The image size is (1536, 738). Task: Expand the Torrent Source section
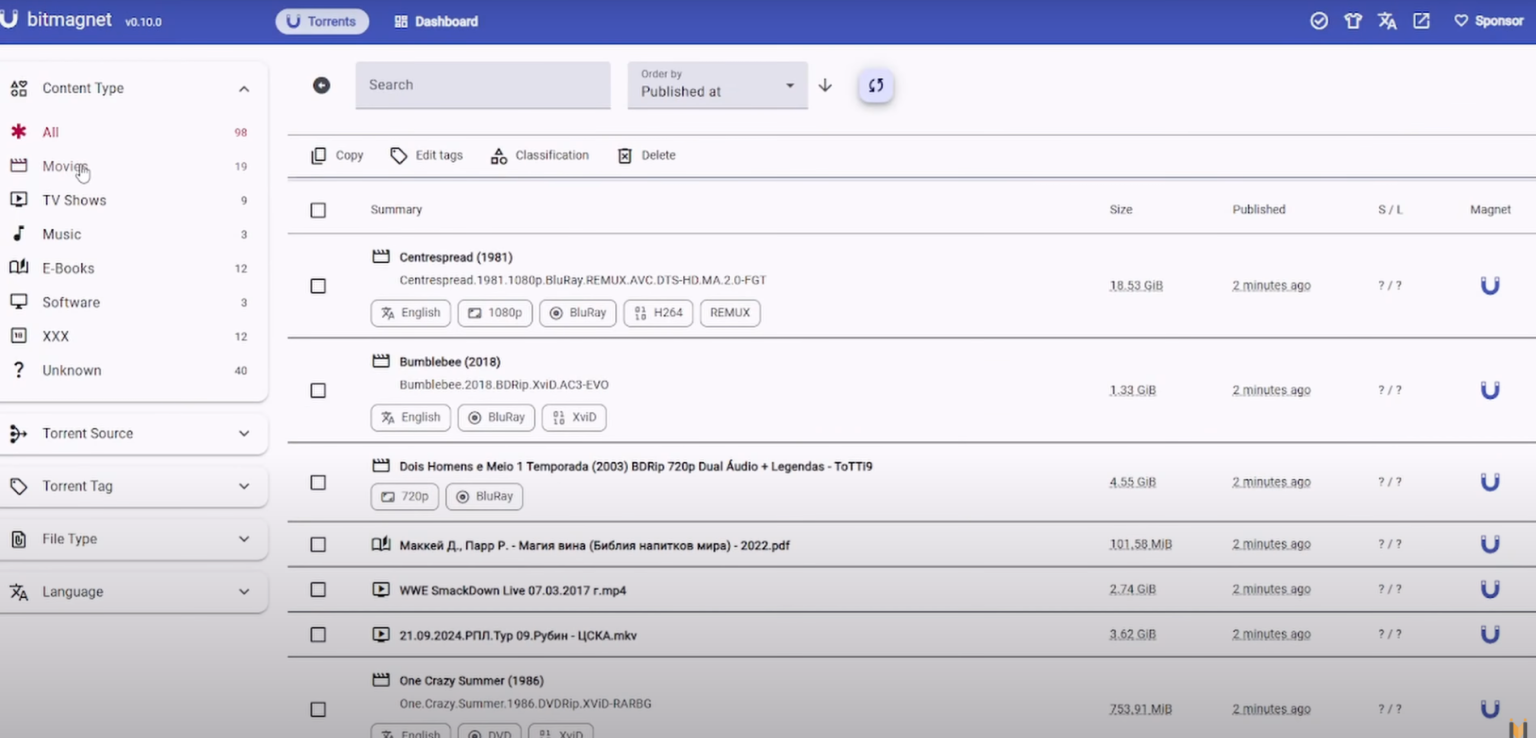click(x=134, y=433)
